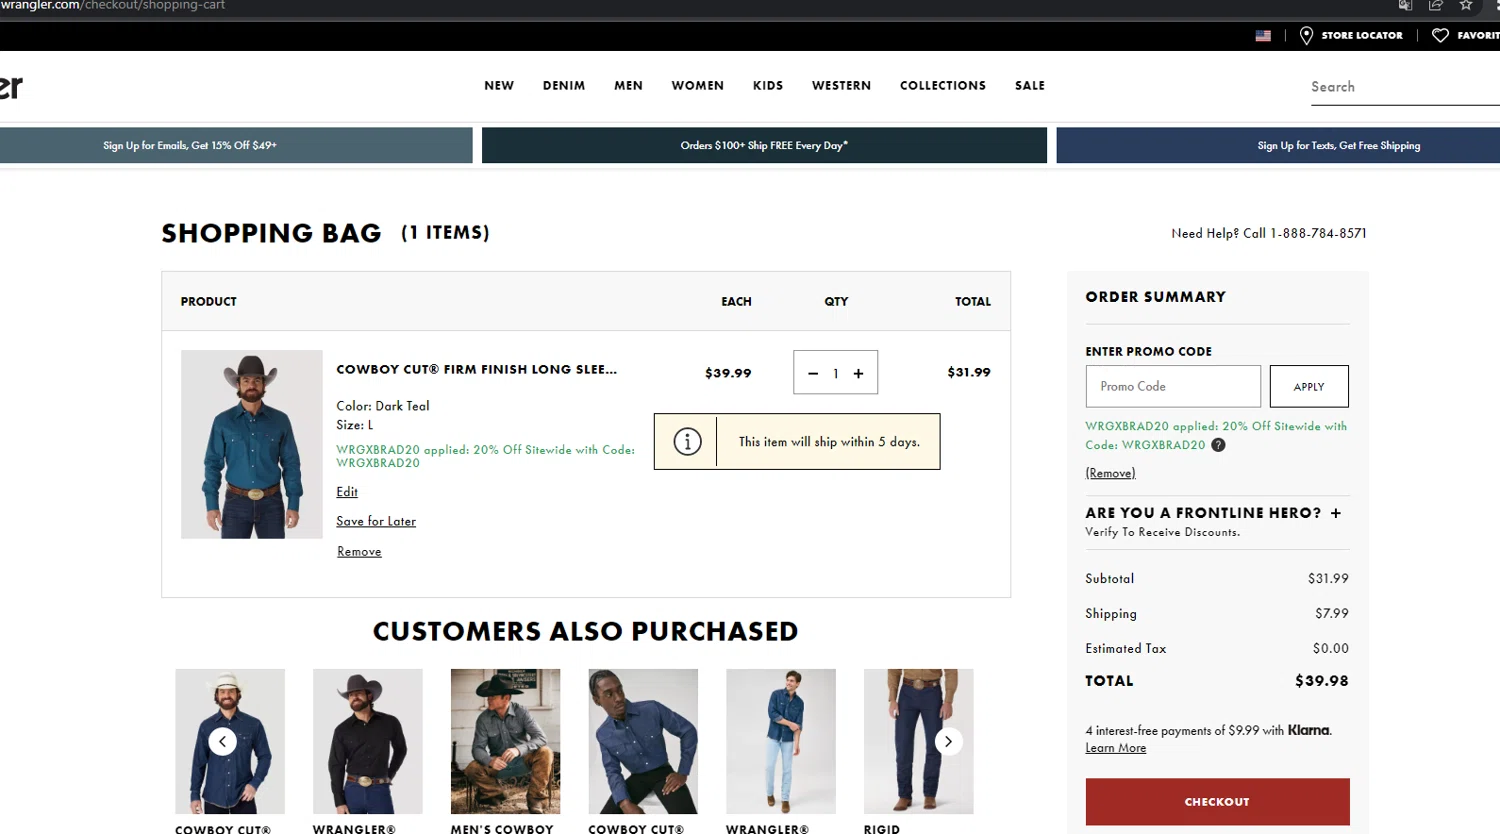Click the share icon in browser bar
The image size is (1500, 834).
coord(1436,5)
